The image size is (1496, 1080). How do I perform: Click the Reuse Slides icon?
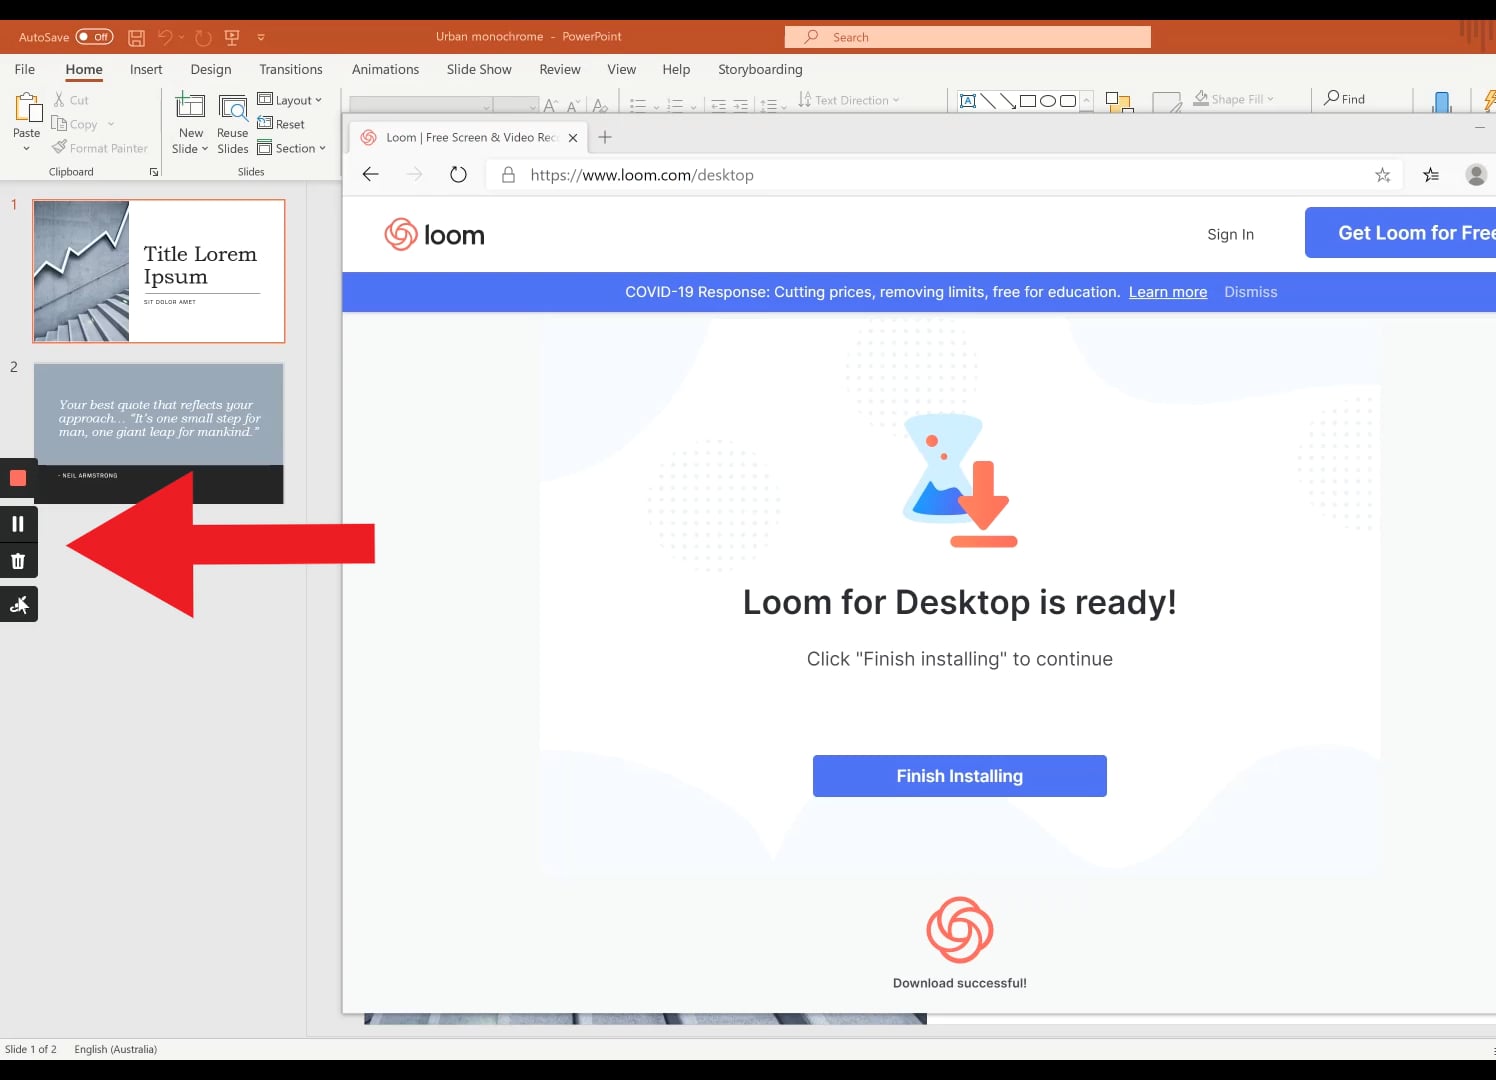233,108
